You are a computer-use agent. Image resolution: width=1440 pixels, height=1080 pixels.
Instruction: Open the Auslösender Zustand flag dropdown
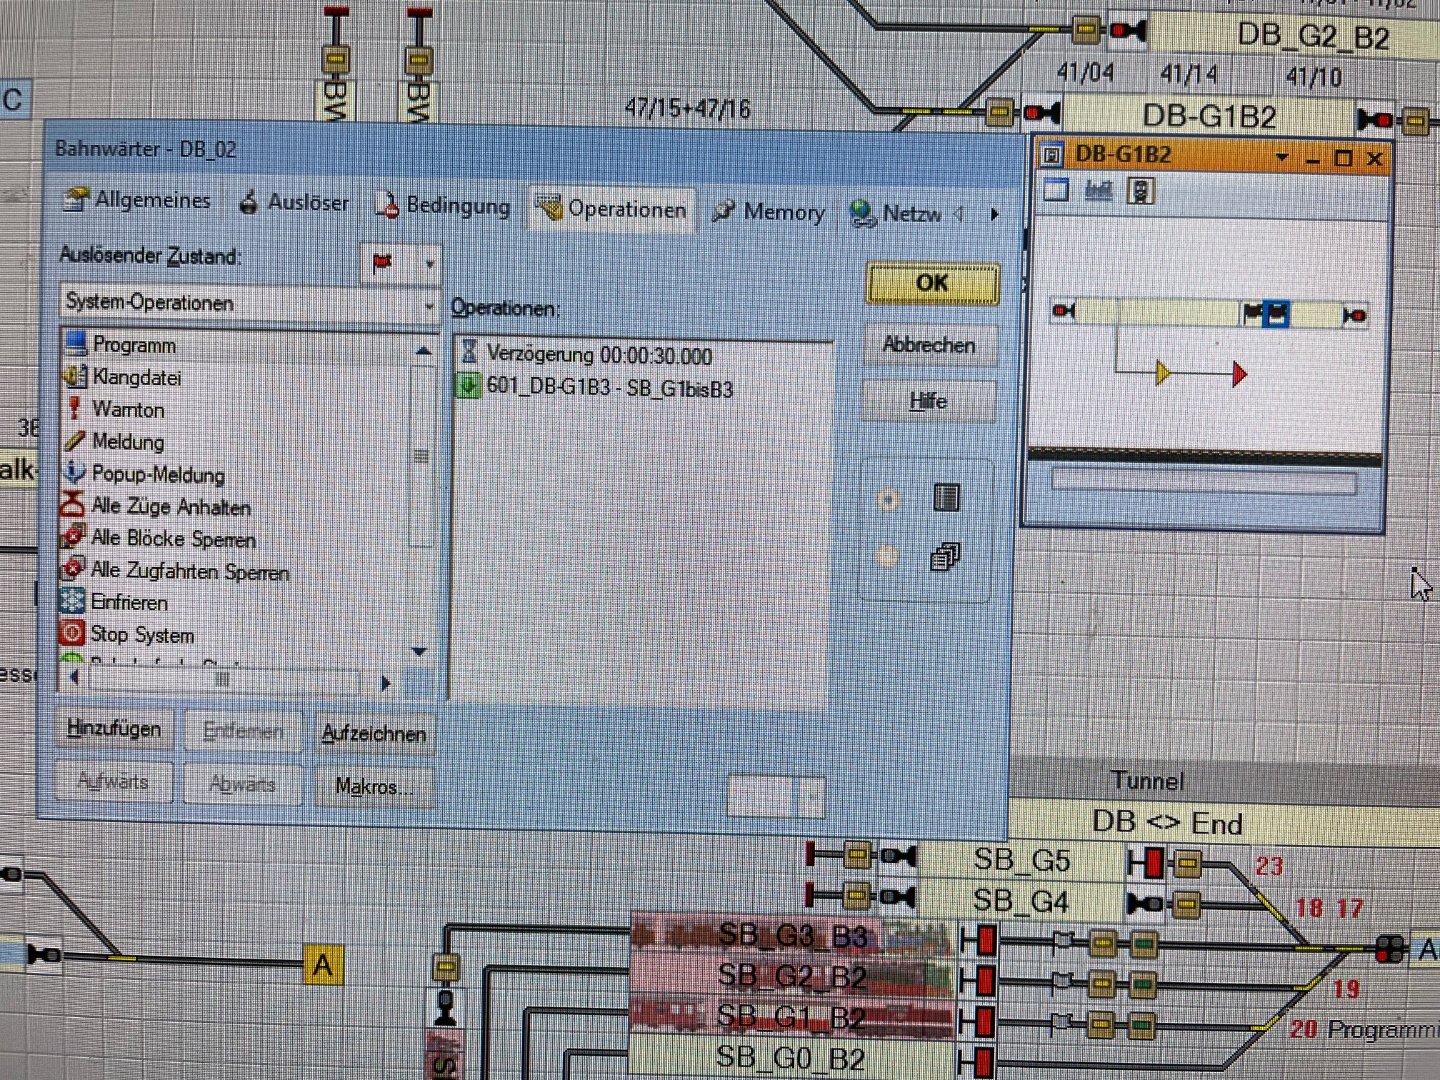[x=429, y=265]
